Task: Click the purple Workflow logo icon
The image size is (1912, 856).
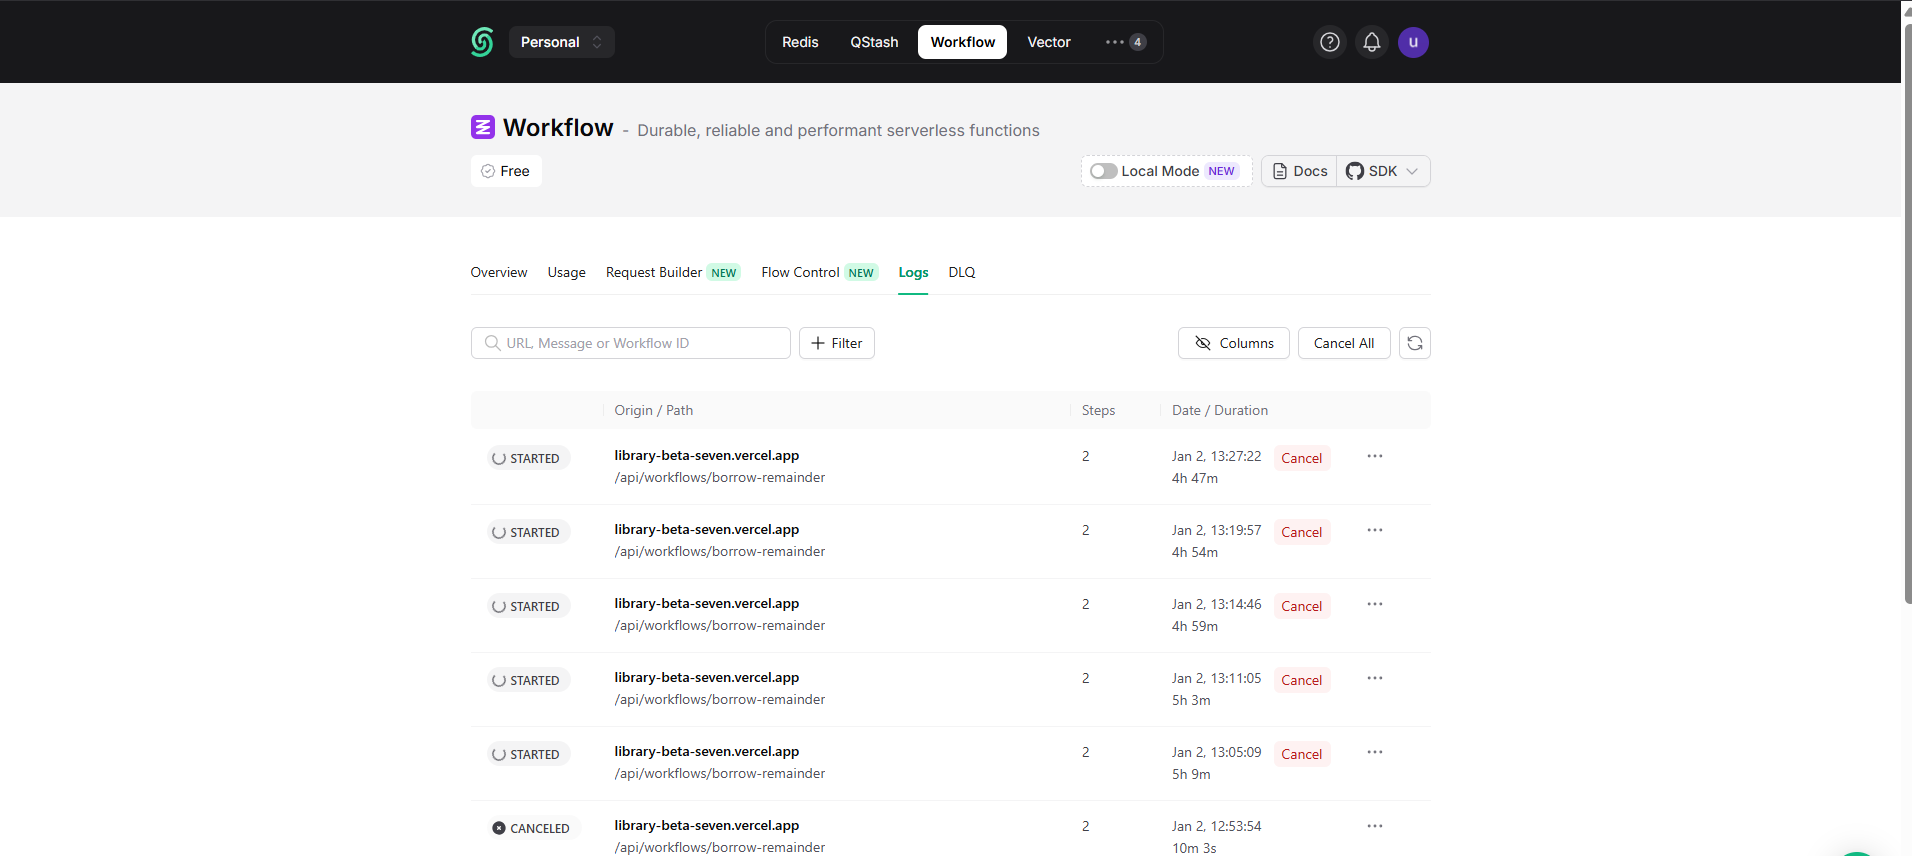Action: (x=483, y=127)
